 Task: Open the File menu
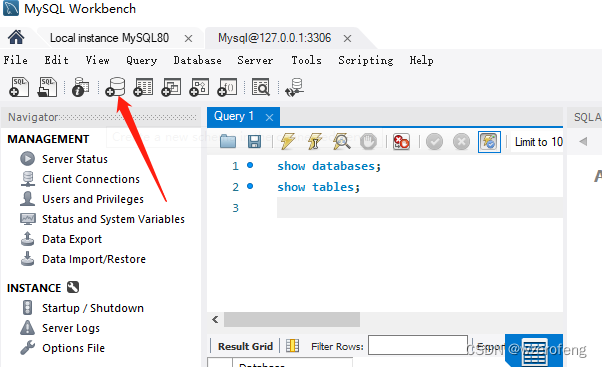tap(15, 60)
